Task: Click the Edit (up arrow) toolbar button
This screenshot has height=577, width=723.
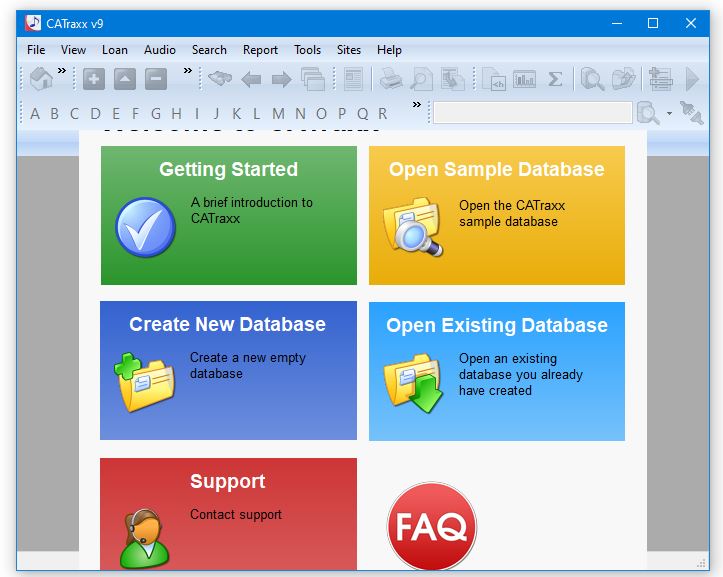Action: (124, 79)
